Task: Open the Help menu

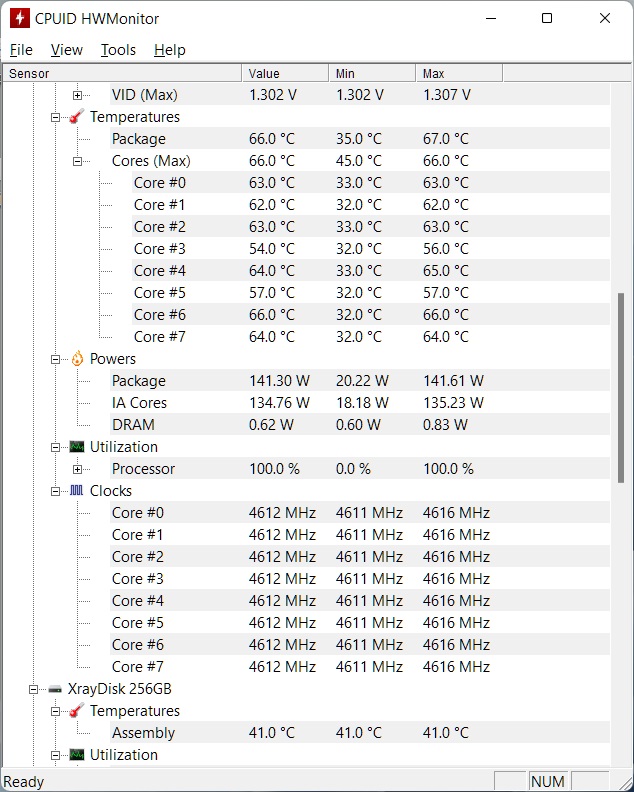Action: click(170, 50)
